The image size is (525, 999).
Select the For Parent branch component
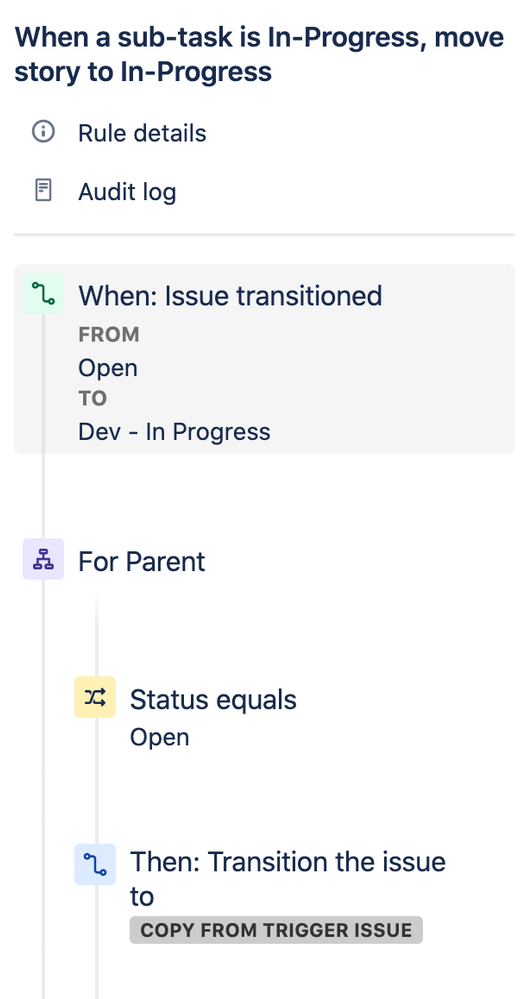click(x=141, y=561)
